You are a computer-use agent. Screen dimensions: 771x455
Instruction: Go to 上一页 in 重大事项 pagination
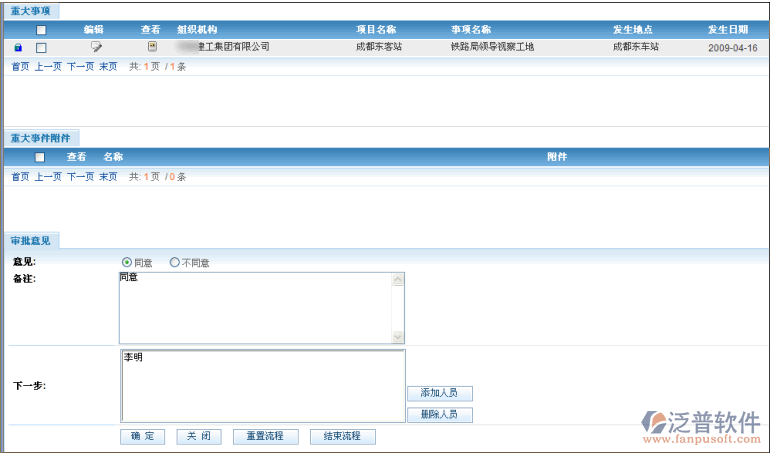[48, 66]
